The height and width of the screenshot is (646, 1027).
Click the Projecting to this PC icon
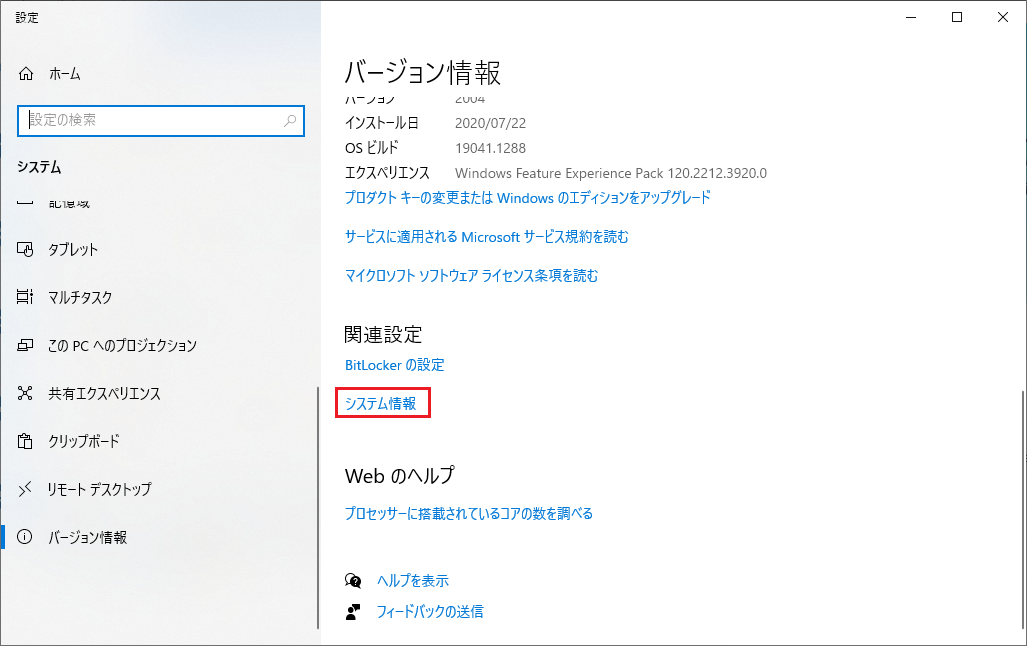[26, 346]
